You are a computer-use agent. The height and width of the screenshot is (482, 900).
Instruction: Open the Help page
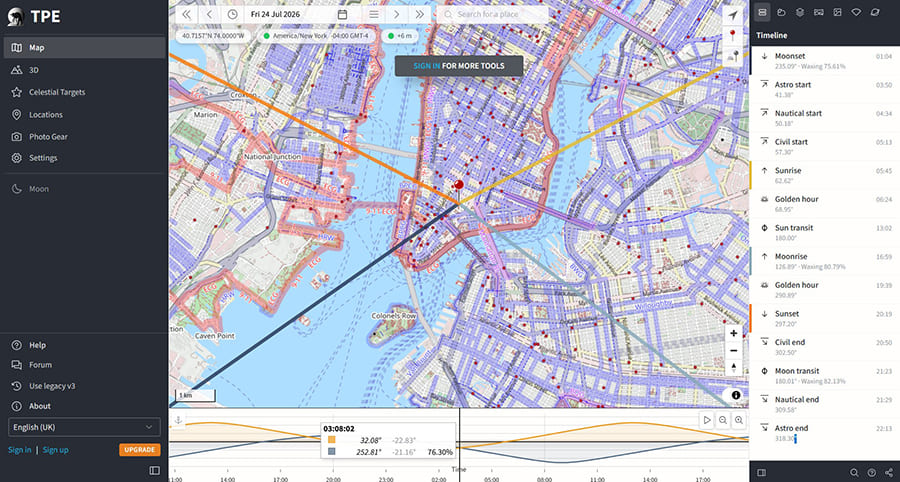click(x=84, y=345)
